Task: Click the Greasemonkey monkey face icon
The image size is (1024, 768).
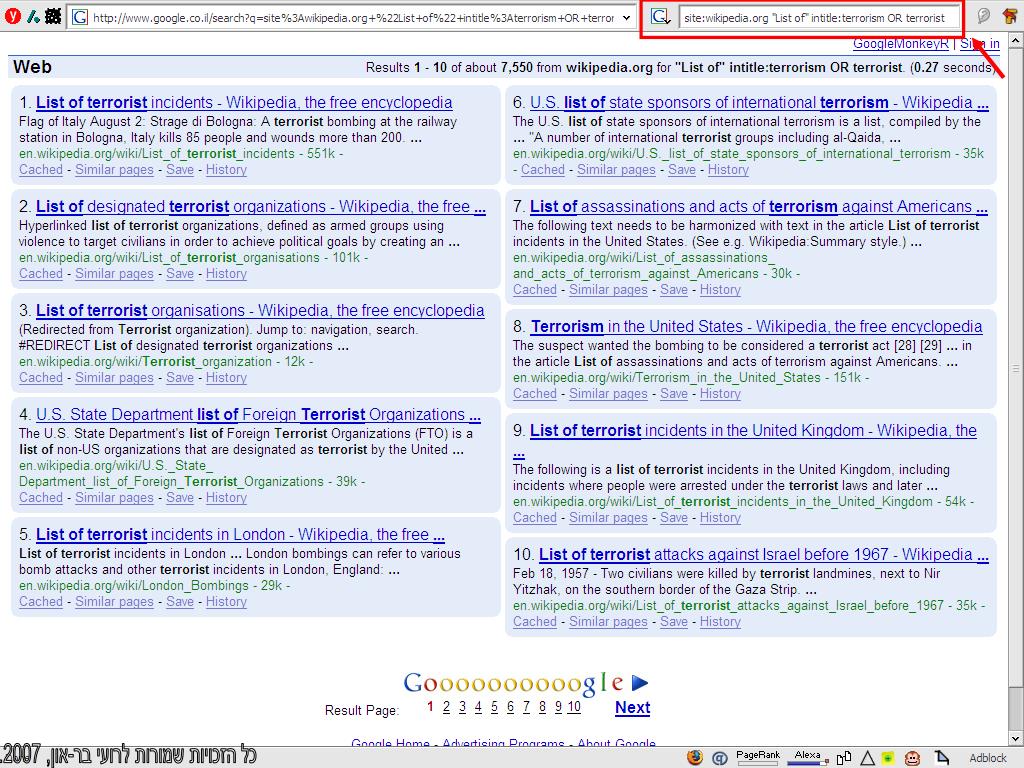Action: click(912, 758)
